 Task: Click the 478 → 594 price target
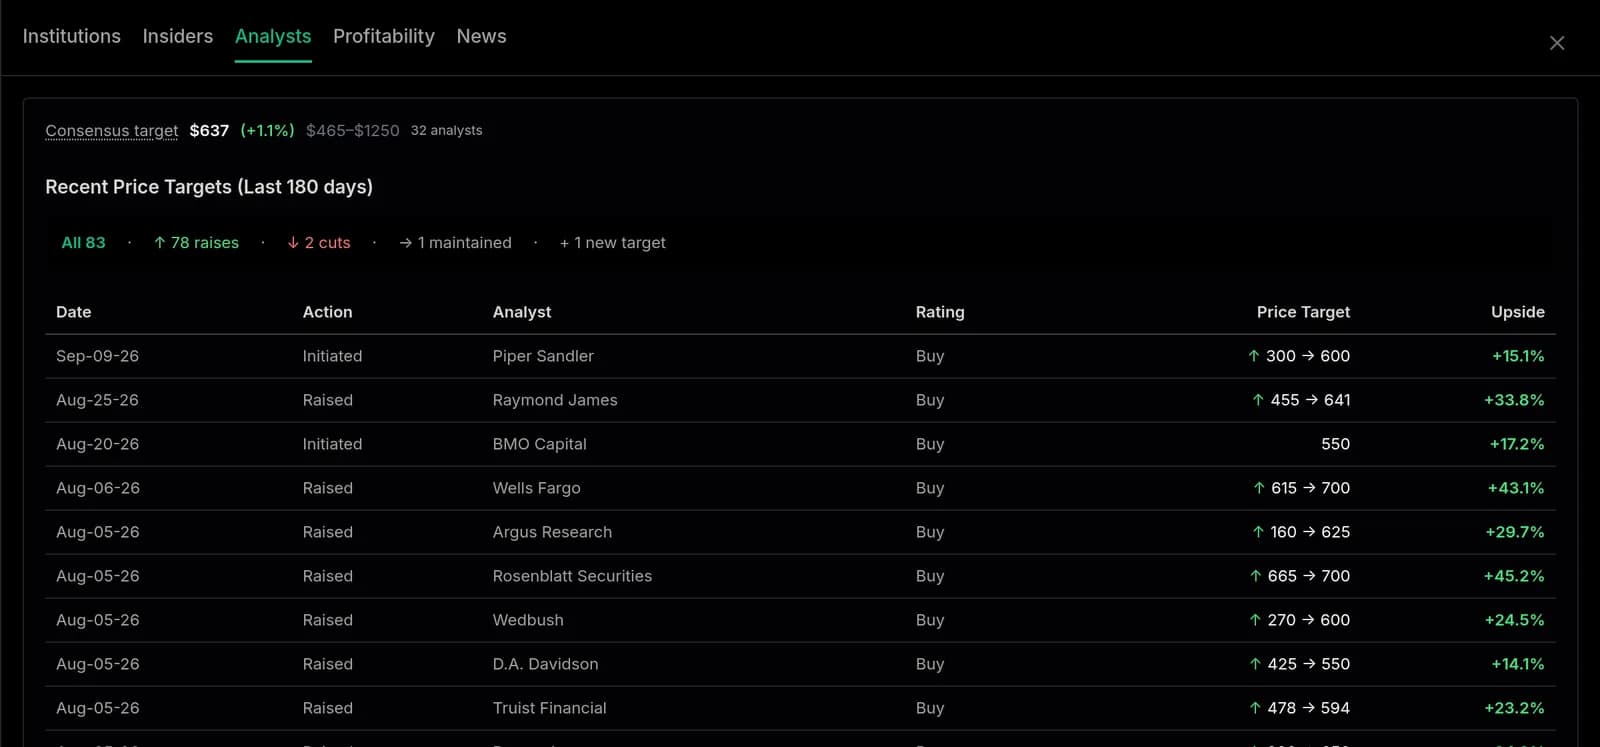(1299, 708)
